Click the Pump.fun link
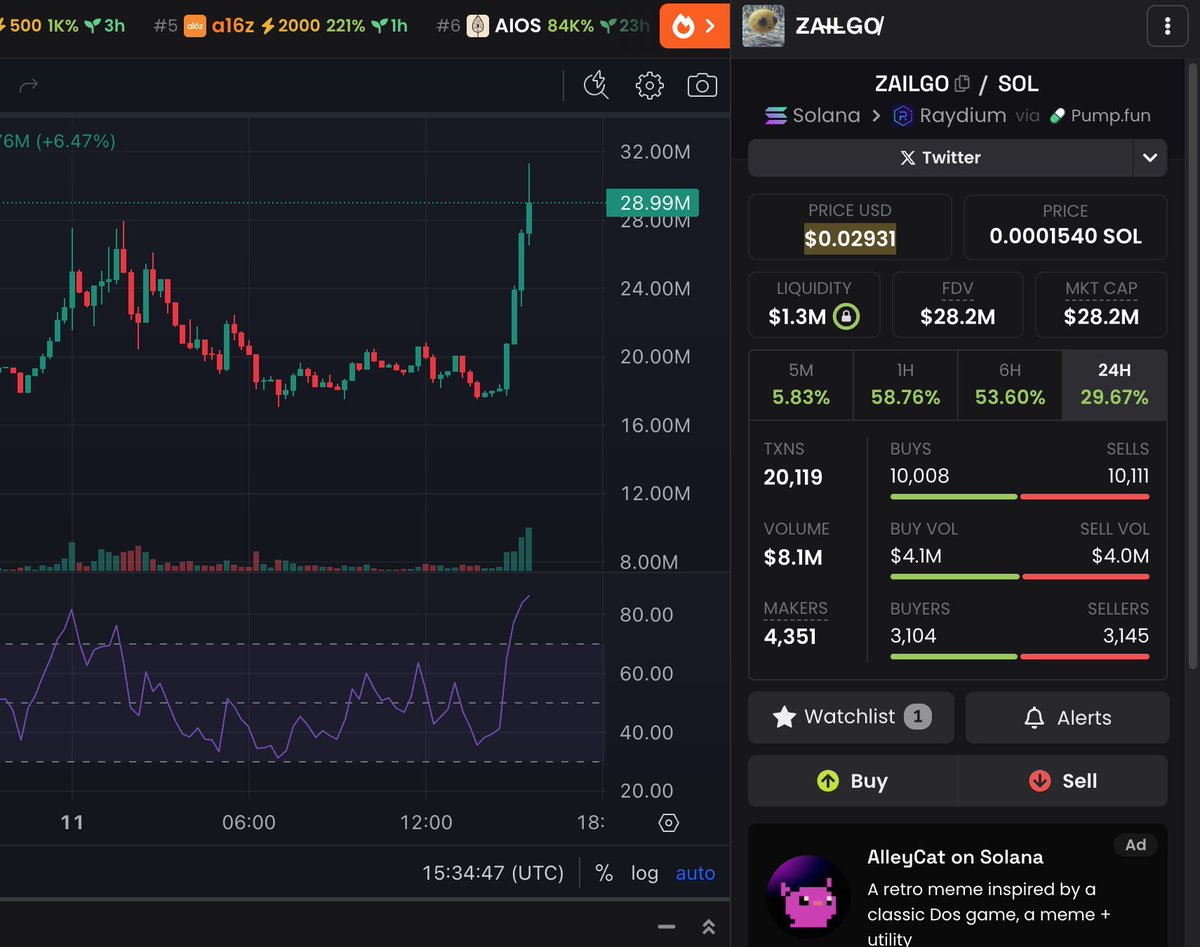Image resolution: width=1200 pixels, height=947 pixels. (x=1100, y=115)
